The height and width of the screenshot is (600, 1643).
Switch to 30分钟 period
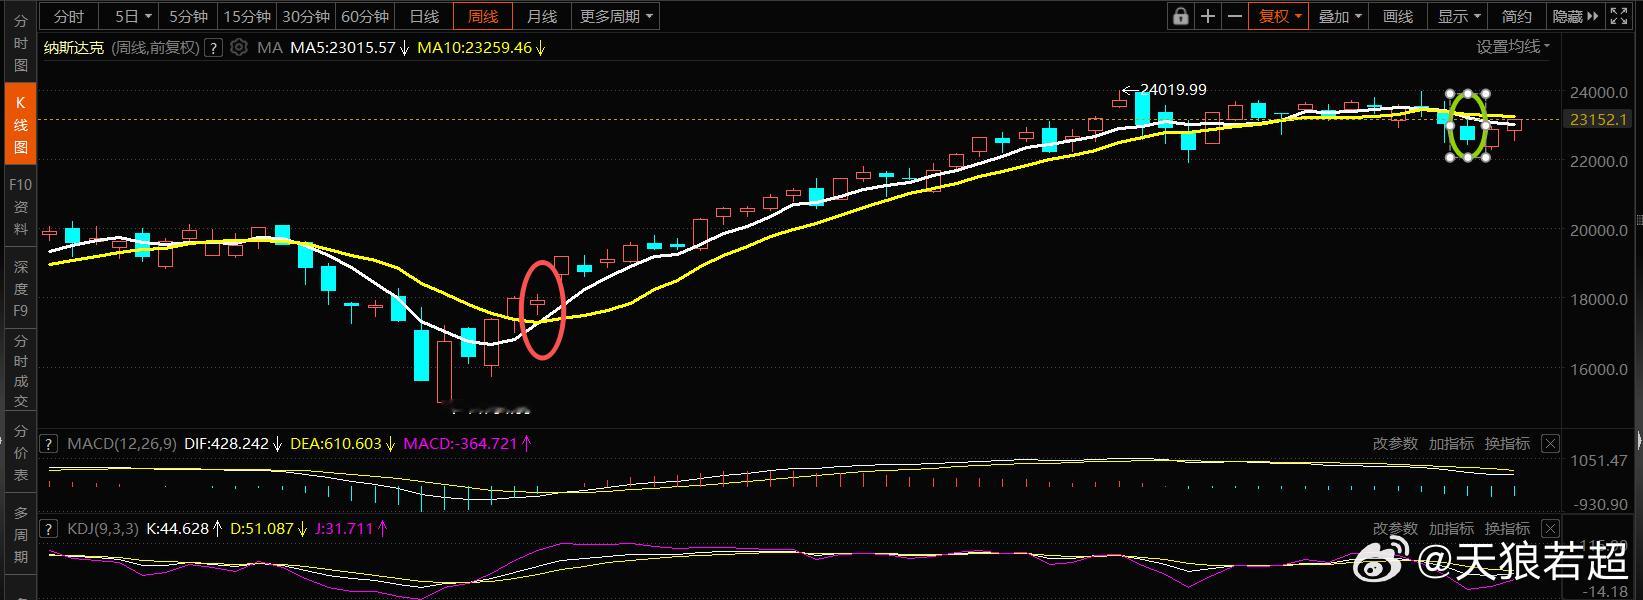(305, 16)
